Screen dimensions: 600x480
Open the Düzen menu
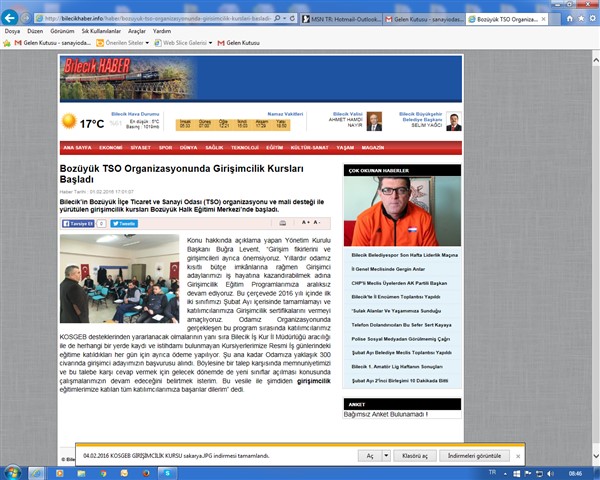(x=35, y=31)
